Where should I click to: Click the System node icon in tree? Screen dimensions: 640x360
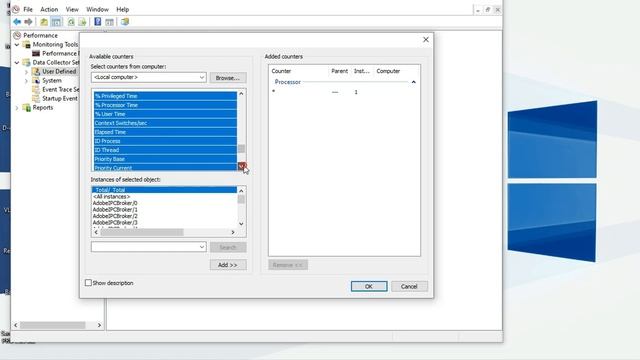[36, 80]
